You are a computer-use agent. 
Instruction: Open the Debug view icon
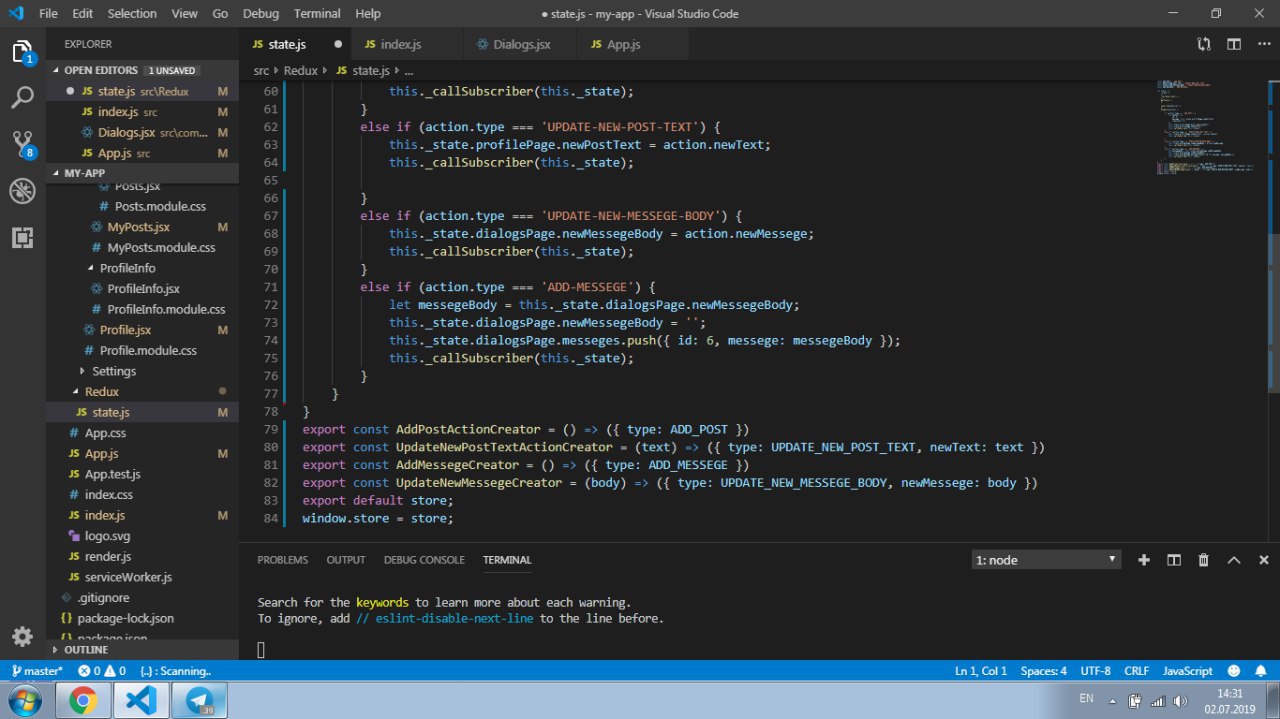click(x=22, y=191)
